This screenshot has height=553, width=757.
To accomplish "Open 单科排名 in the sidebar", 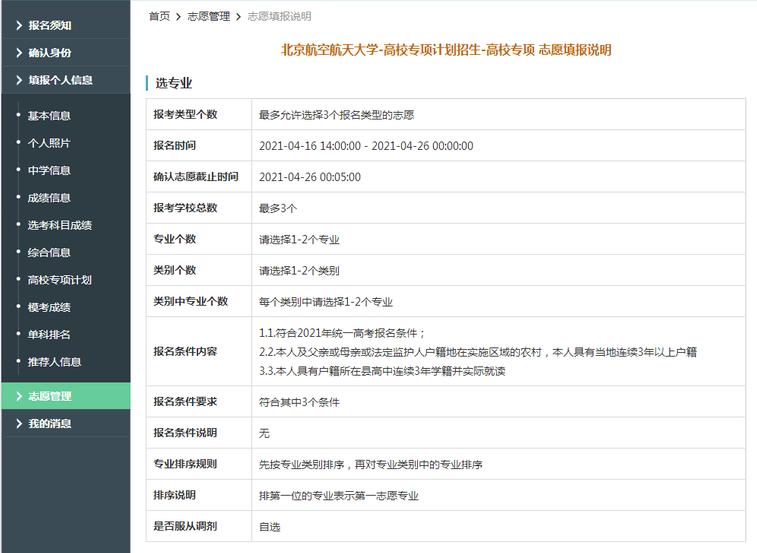I will 49,335.
